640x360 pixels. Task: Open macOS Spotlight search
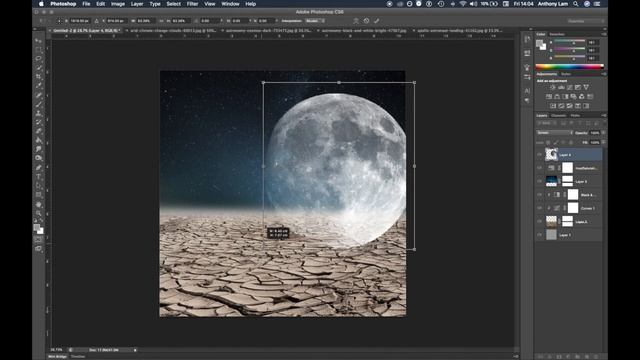(576, 4)
